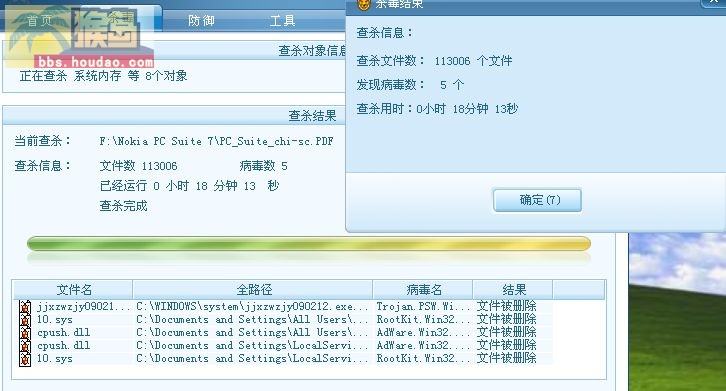Open the 防御 tab

click(201, 20)
